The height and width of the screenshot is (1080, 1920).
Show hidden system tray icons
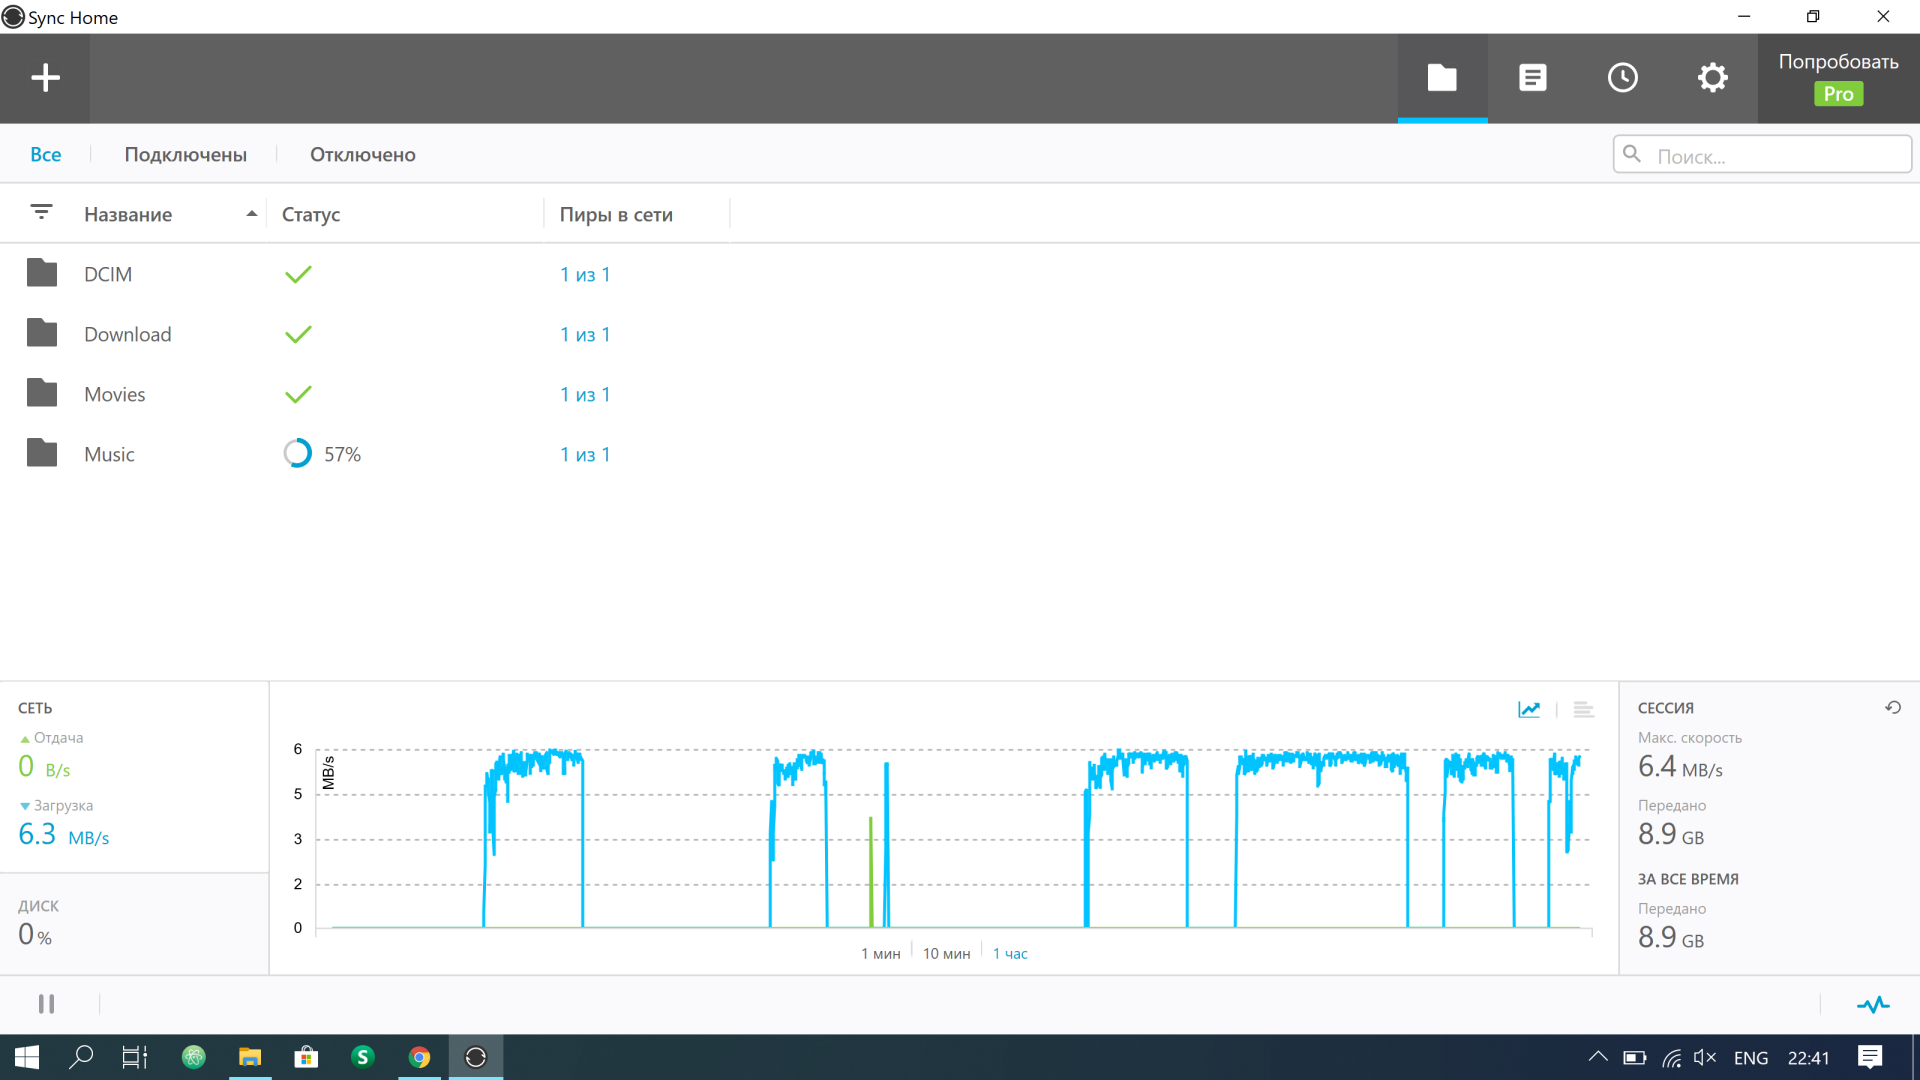click(1598, 1057)
